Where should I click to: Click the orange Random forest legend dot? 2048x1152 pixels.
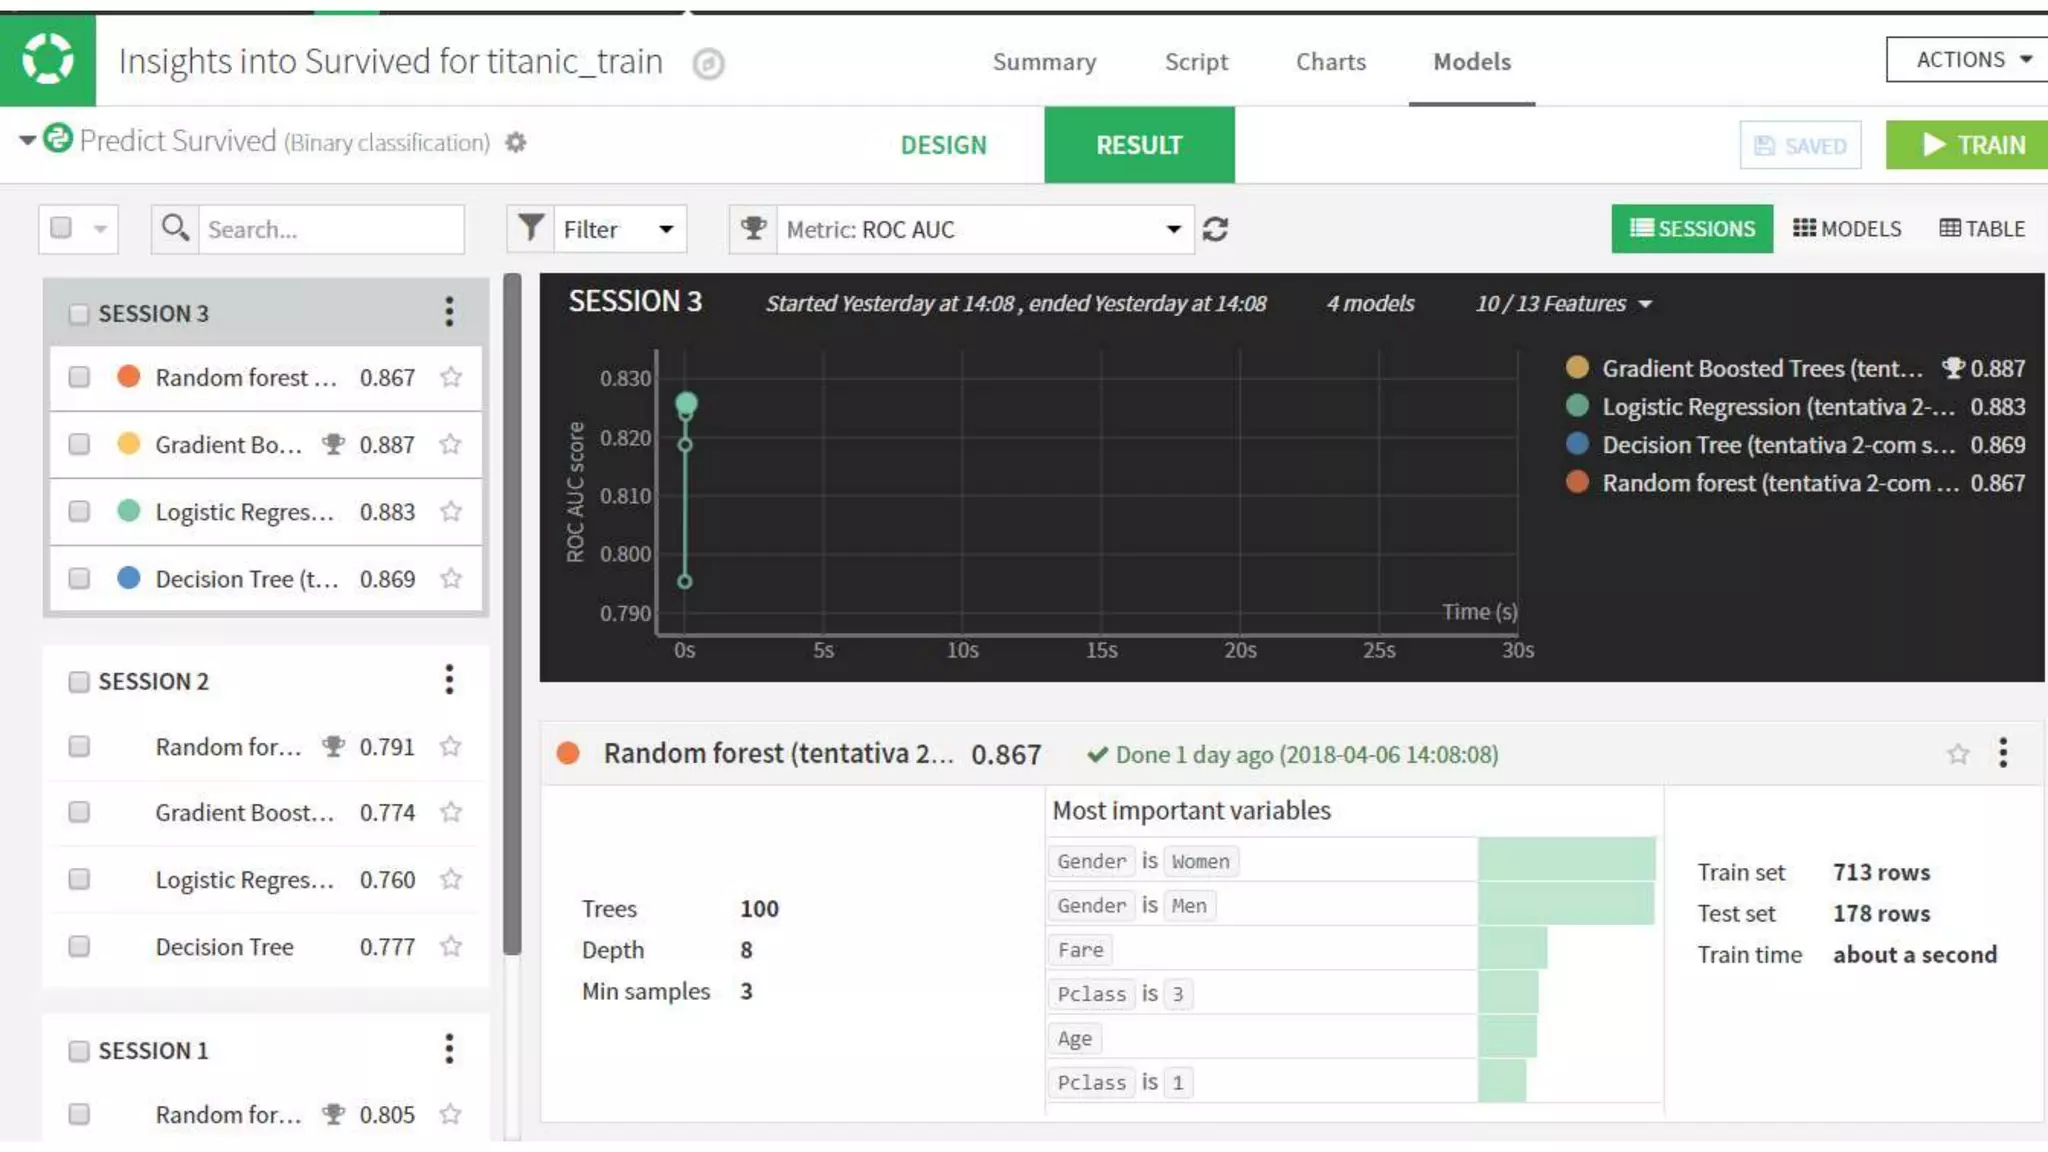(1577, 483)
